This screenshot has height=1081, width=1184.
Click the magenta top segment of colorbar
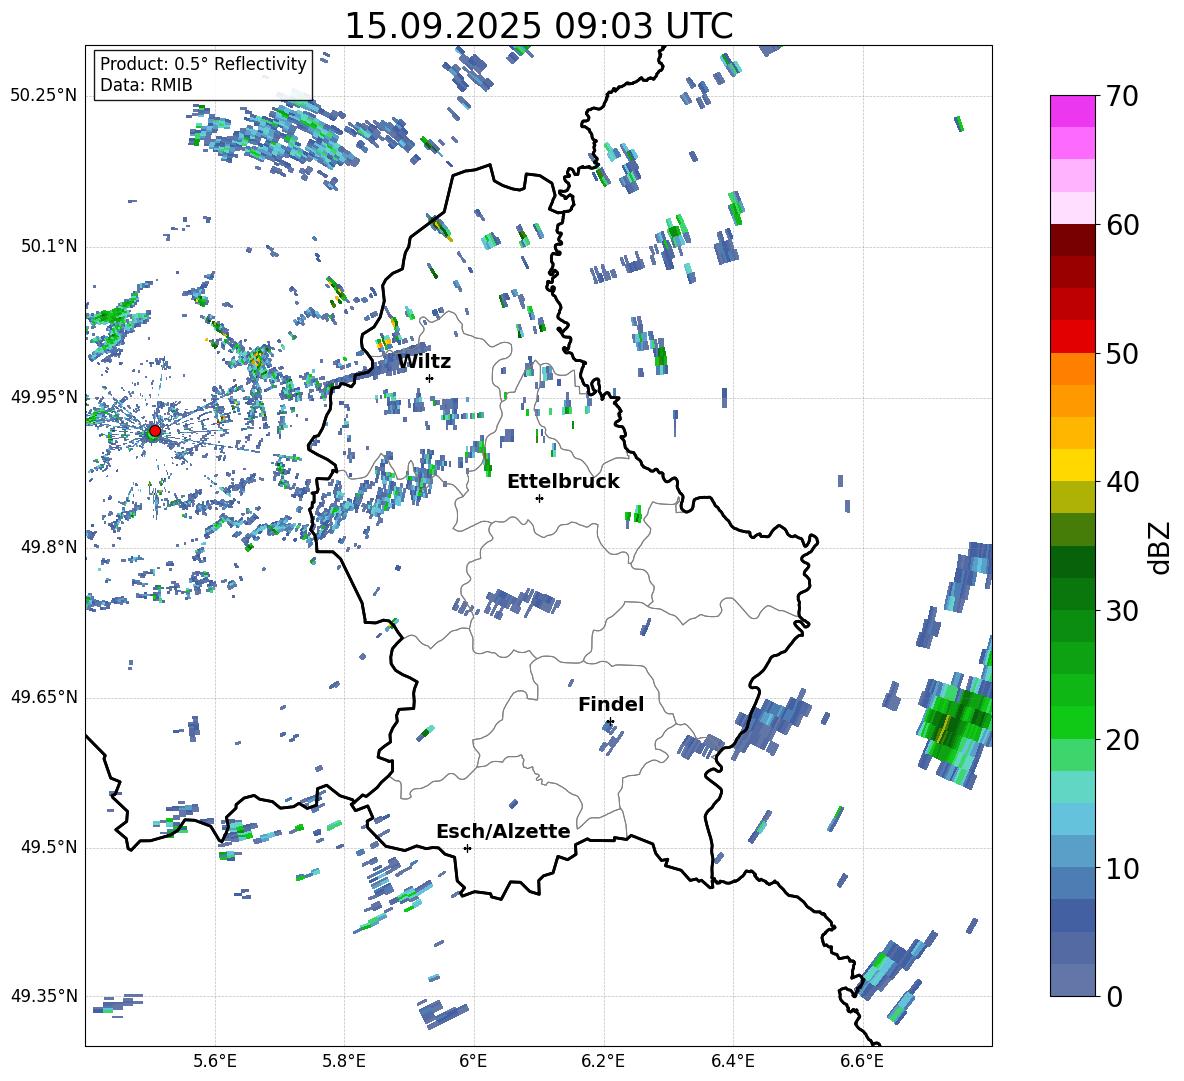[1072, 111]
